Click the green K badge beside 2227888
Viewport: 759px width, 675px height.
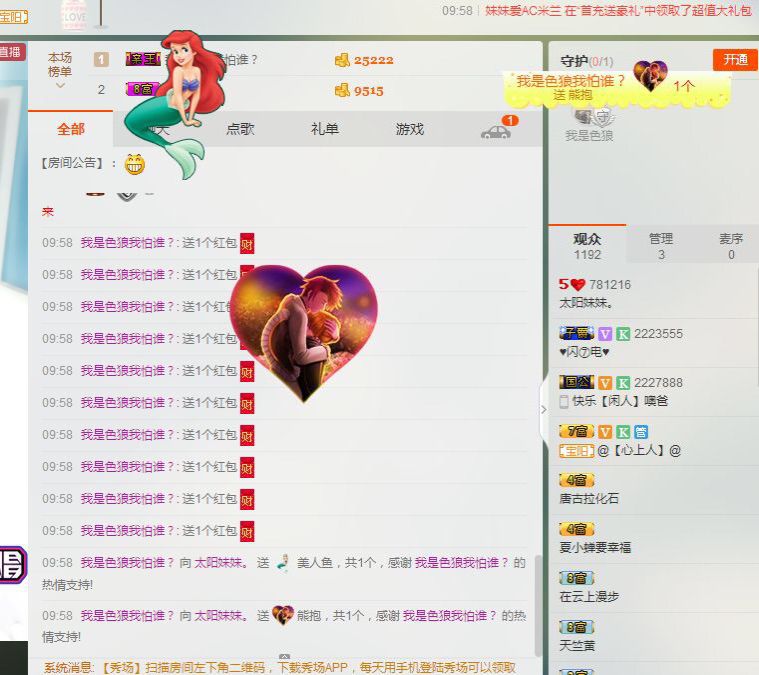coord(623,383)
